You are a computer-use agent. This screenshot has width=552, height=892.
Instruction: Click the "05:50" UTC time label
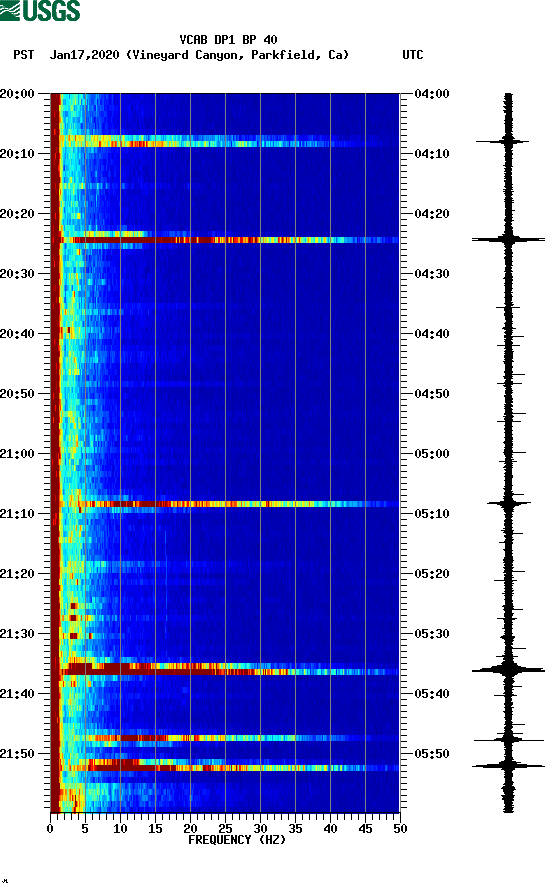tap(432, 754)
